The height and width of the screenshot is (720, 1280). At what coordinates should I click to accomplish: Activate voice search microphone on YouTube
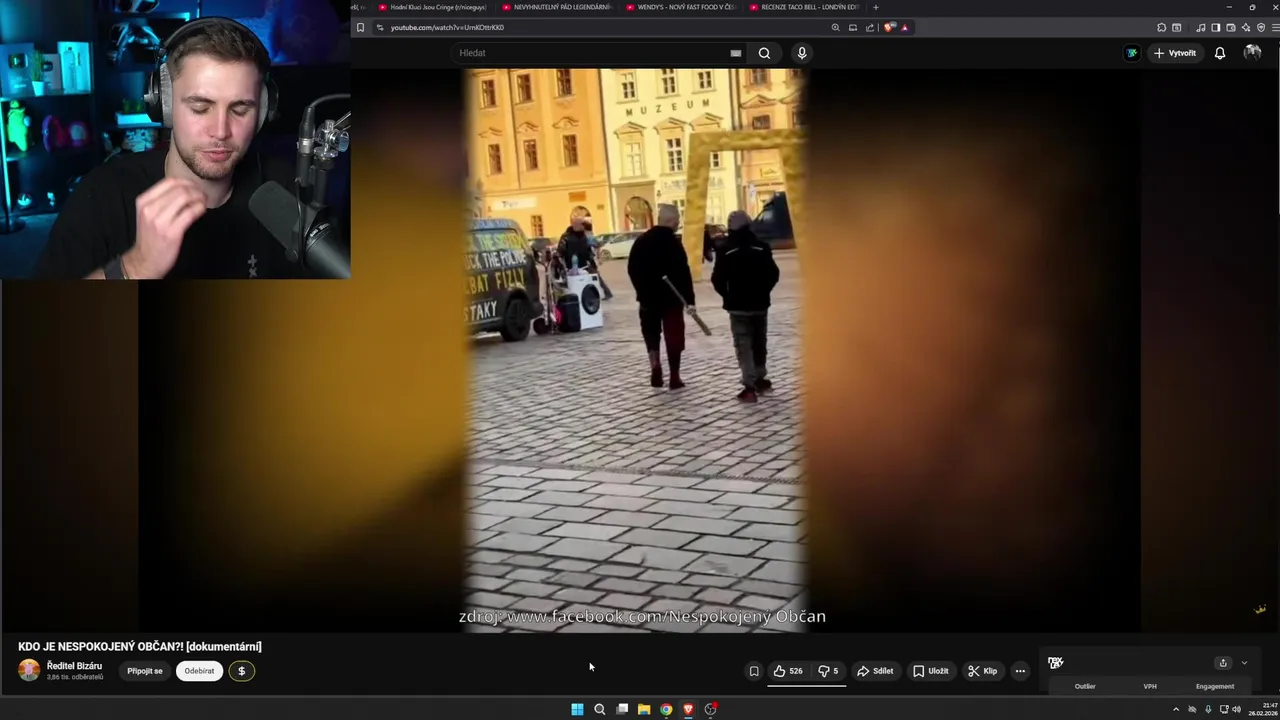tap(801, 53)
